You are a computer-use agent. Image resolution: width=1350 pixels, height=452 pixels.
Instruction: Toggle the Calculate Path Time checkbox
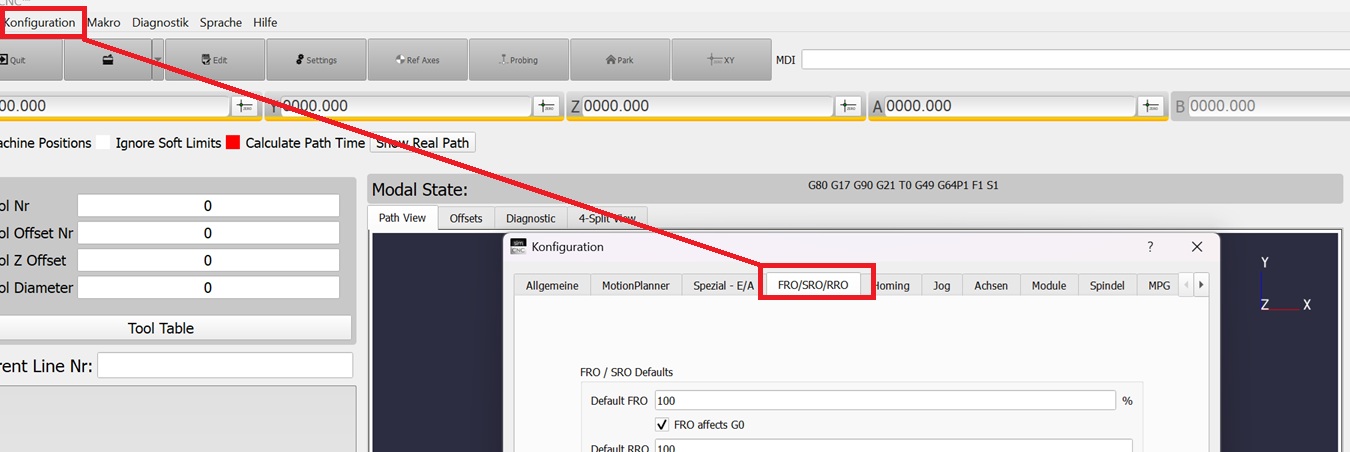click(233, 143)
